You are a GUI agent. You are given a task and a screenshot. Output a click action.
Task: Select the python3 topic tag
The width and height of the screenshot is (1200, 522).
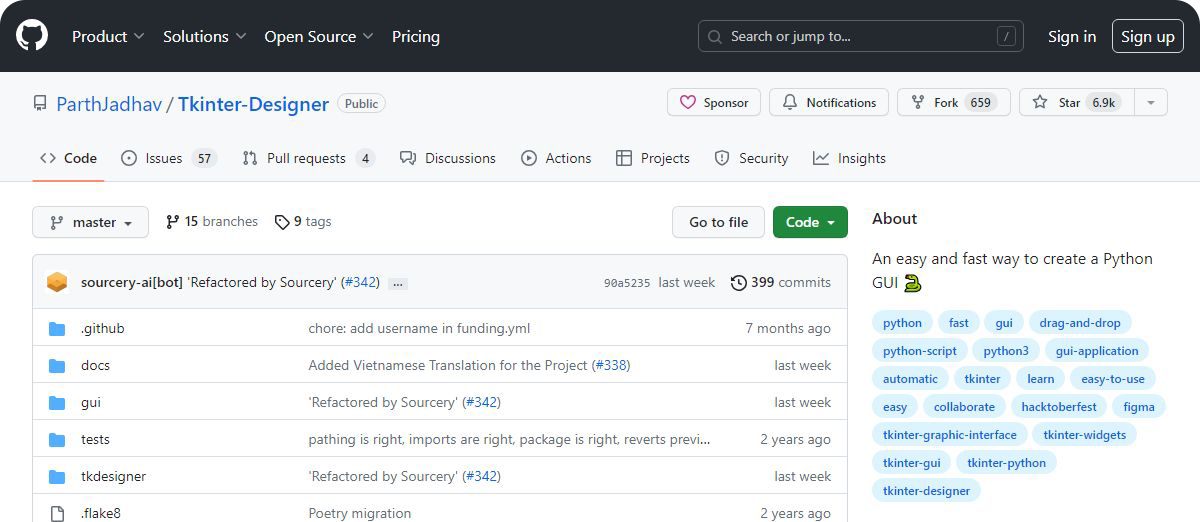(1006, 351)
